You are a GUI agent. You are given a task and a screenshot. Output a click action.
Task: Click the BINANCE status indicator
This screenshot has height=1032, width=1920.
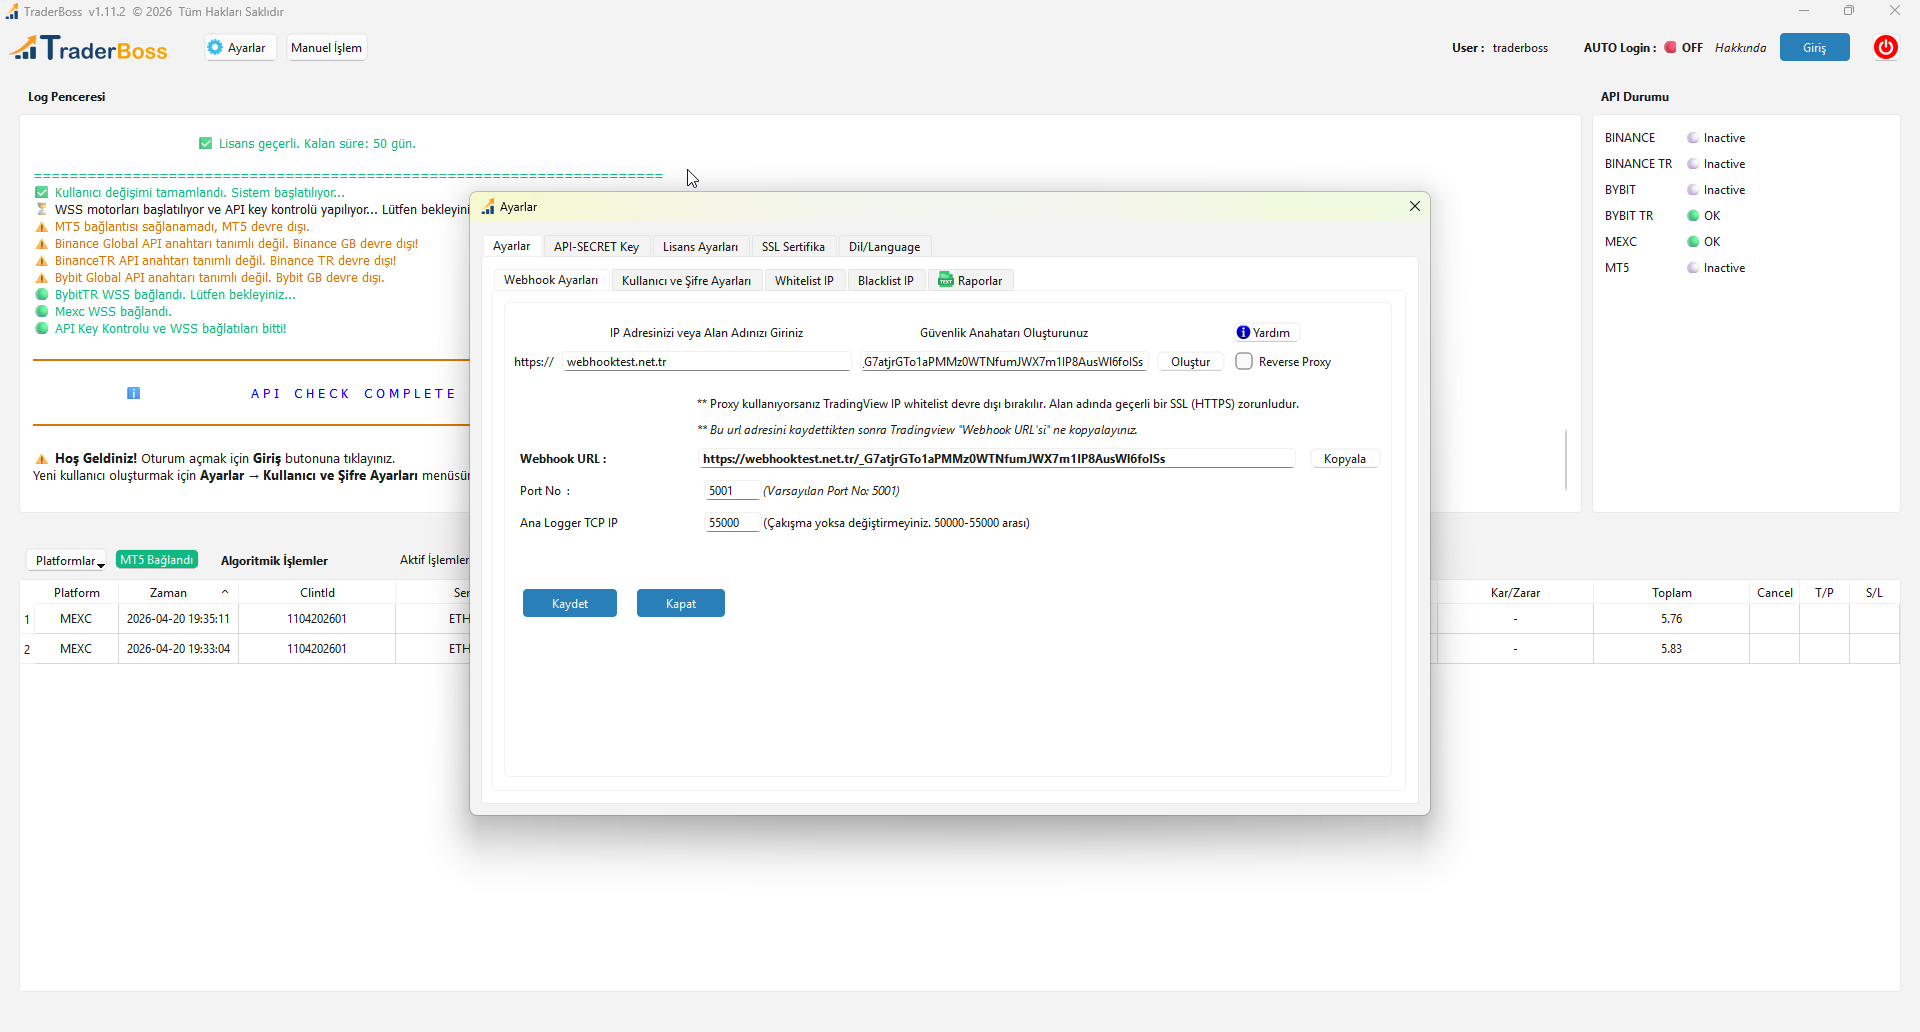click(x=1693, y=138)
